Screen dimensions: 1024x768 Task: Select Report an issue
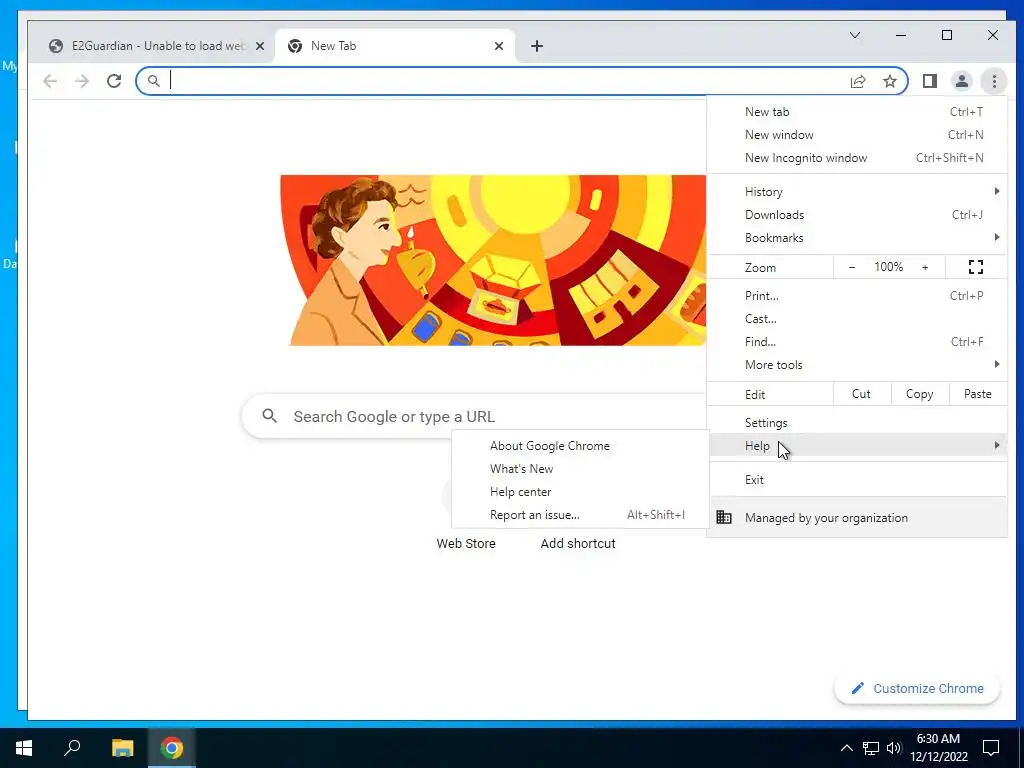[580, 515]
